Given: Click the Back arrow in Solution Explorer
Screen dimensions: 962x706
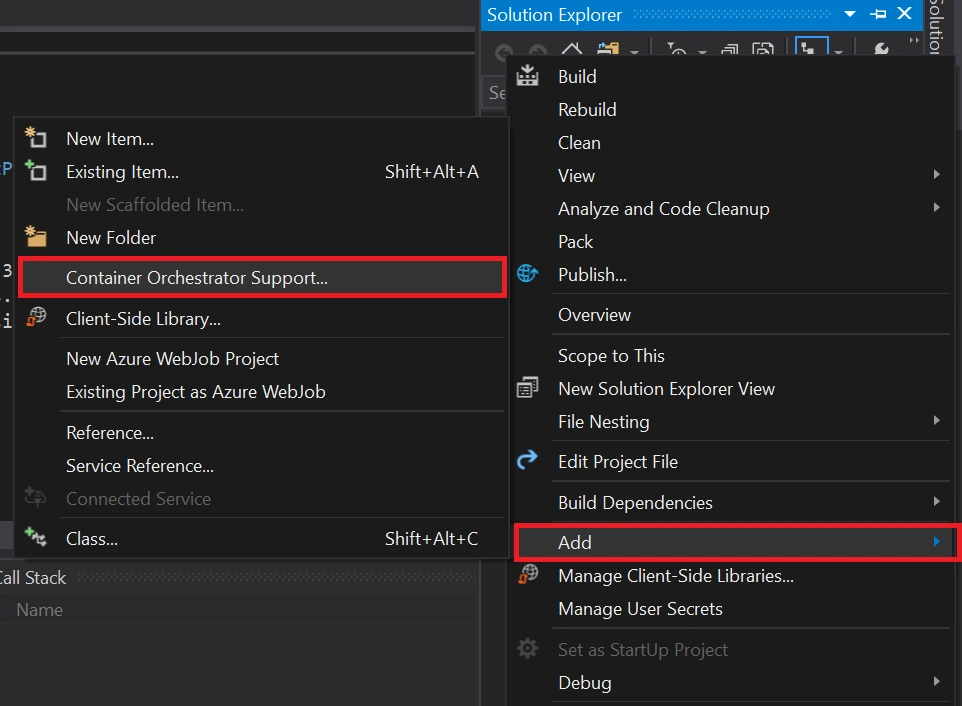Looking at the screenshot, I should coord(504,52).
